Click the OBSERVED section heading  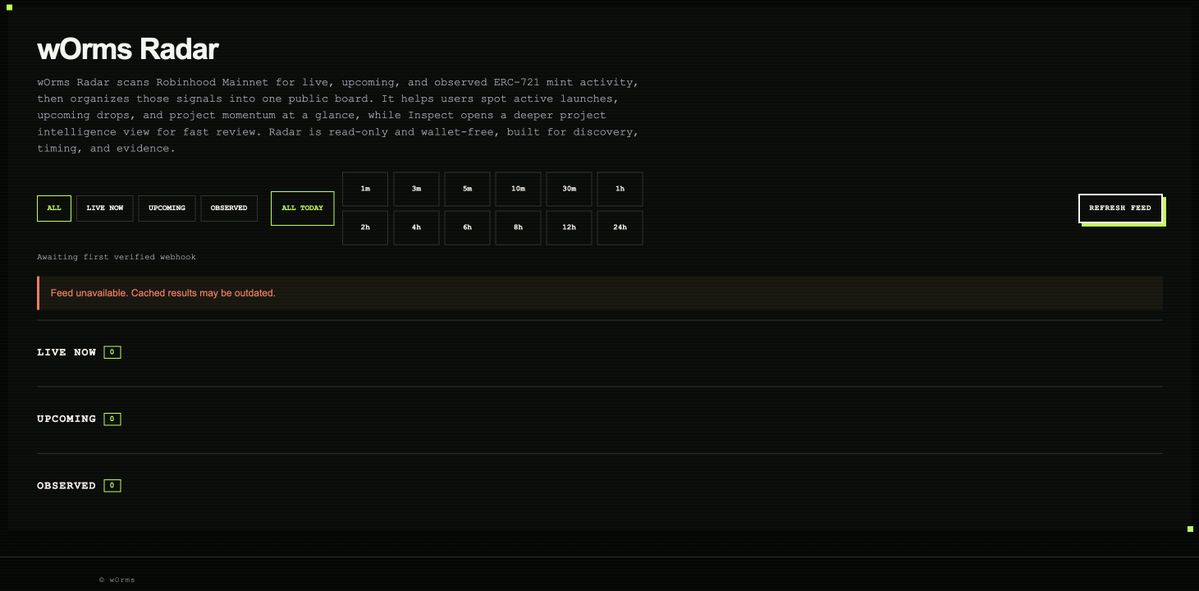point(67,485)
